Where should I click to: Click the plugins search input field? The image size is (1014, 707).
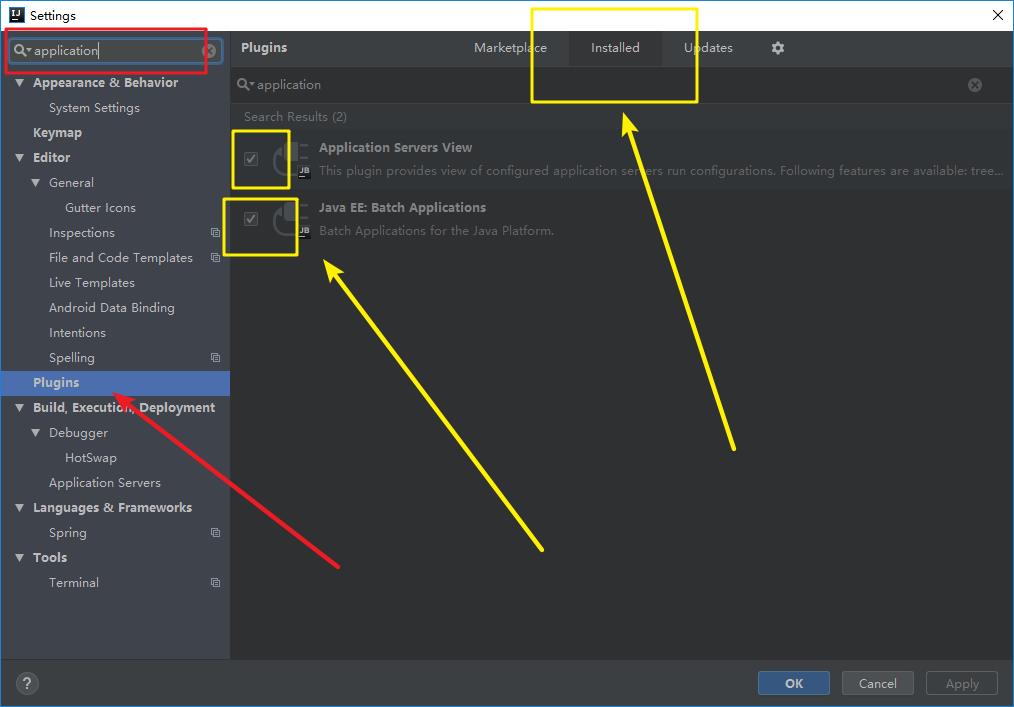[608, 85]
